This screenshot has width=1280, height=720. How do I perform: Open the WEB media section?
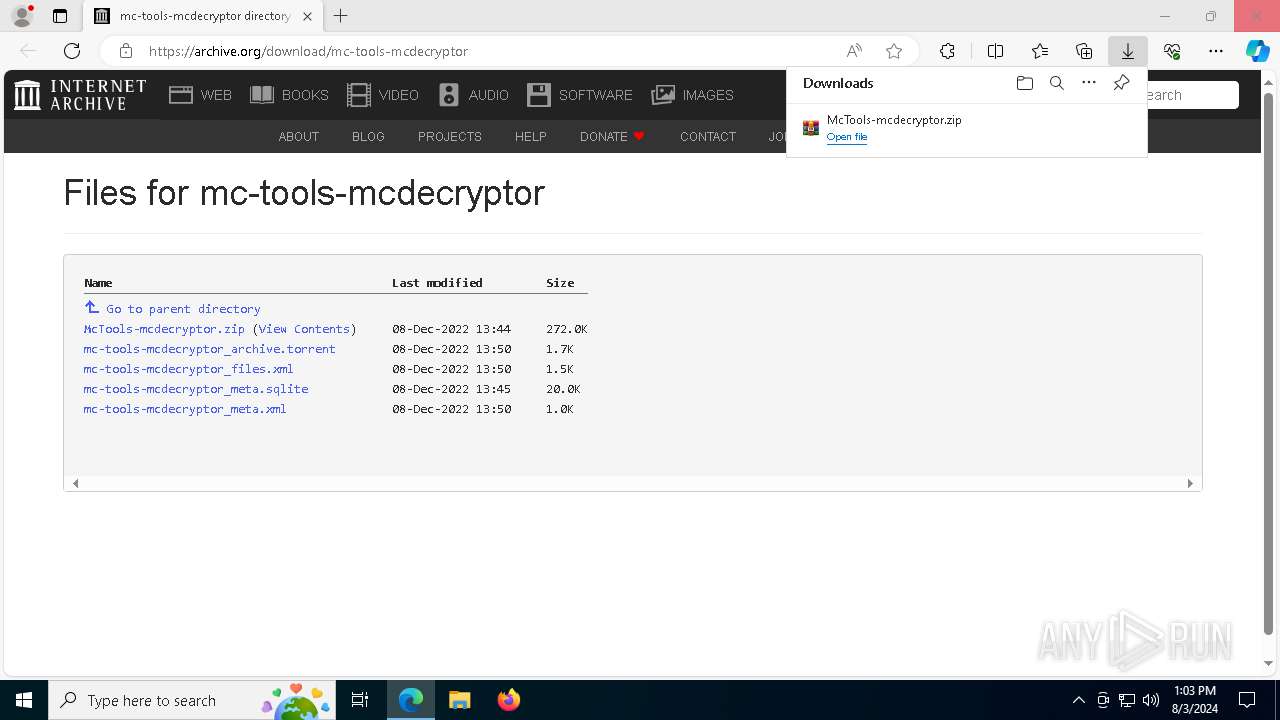pos(200,95)
